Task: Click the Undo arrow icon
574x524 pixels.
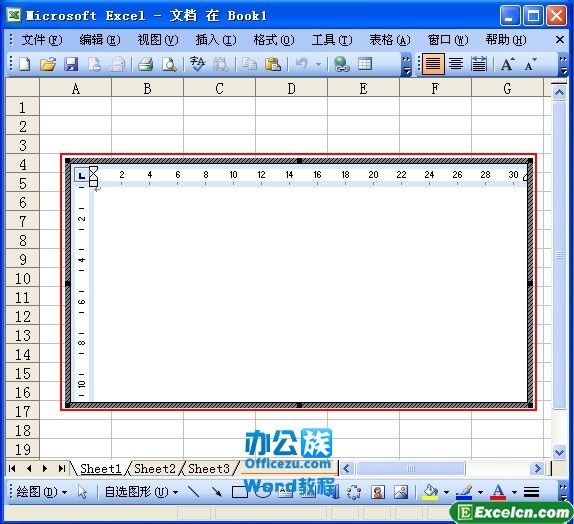Action: click(x=301, y=64)
